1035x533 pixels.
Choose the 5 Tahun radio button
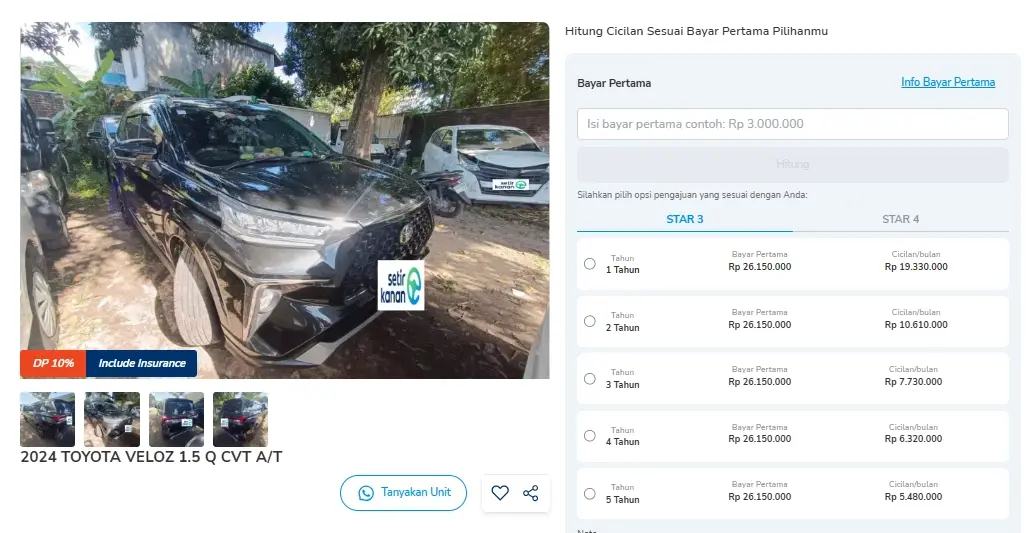pos(590,494)
